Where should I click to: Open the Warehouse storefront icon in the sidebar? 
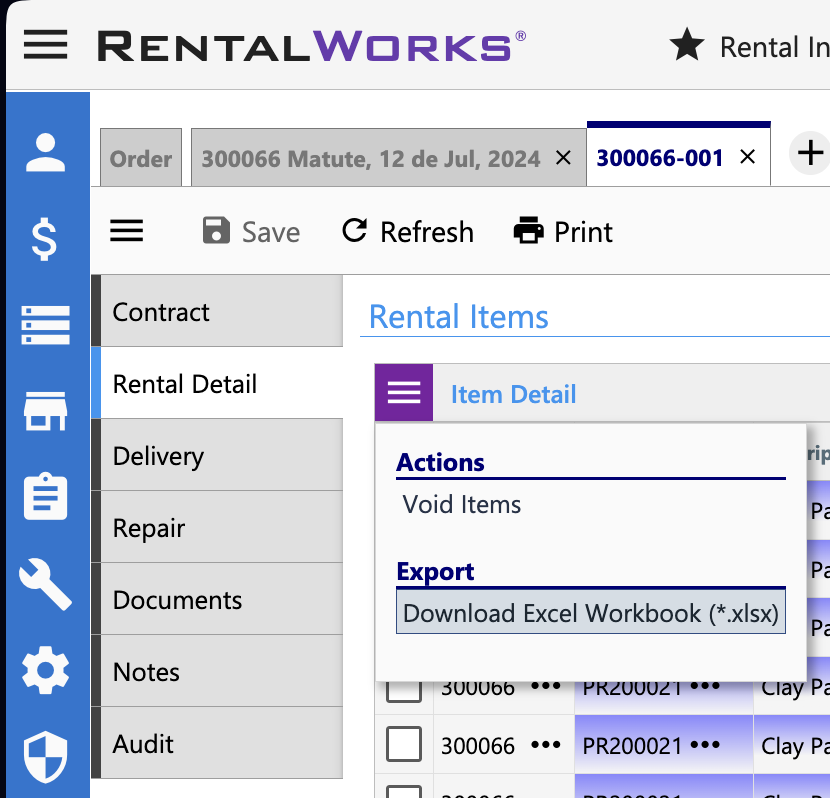(46, 411)
